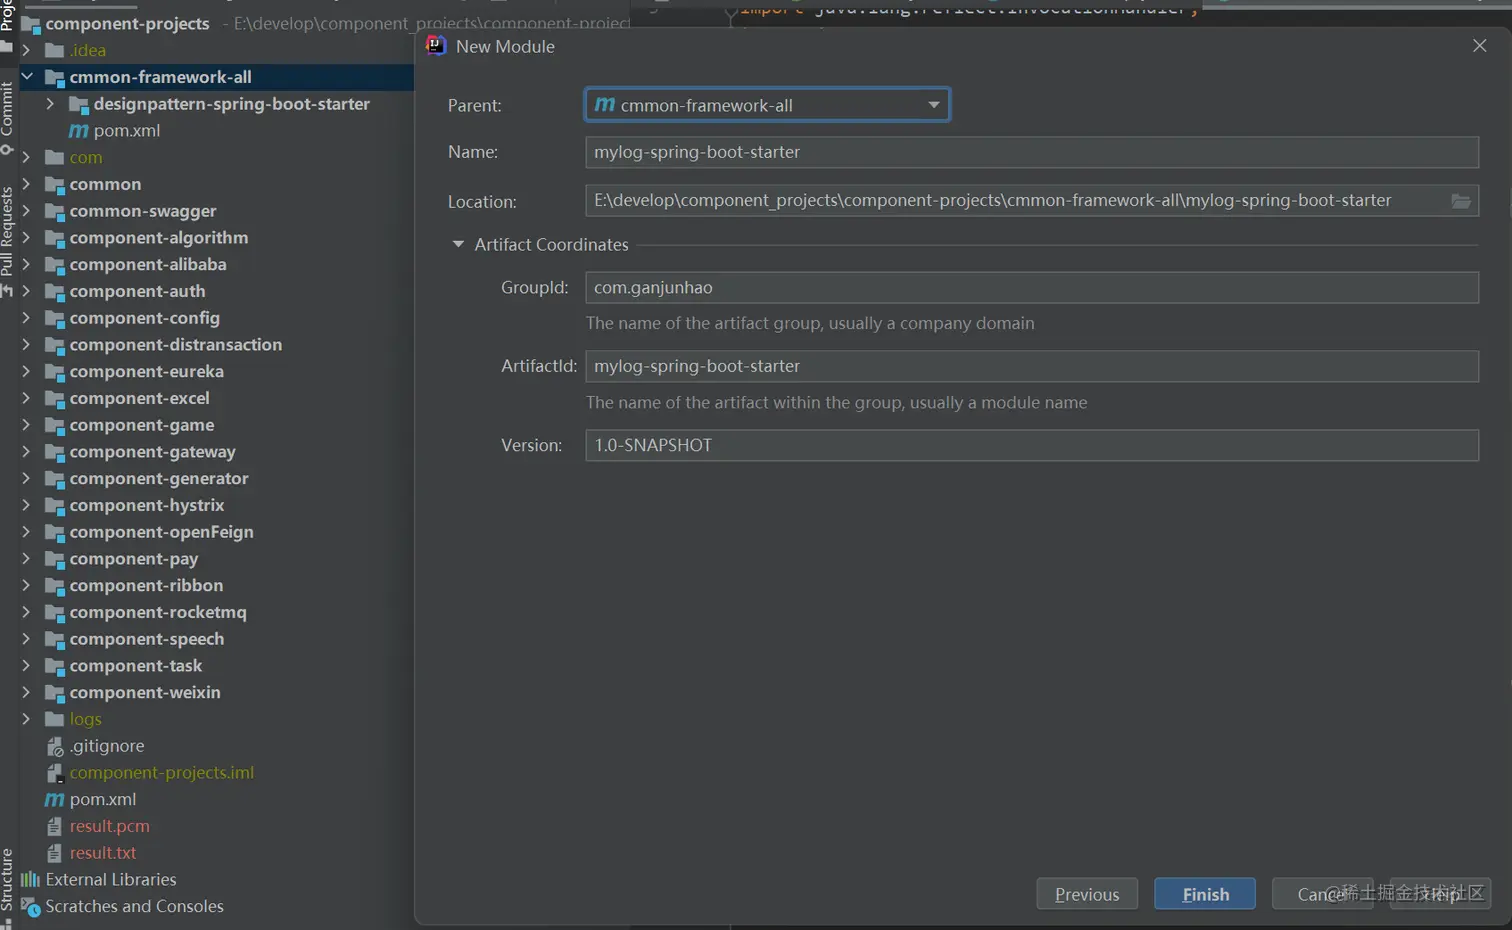
Task: Open the Pull Requests side tab
Action: point(7,241)
